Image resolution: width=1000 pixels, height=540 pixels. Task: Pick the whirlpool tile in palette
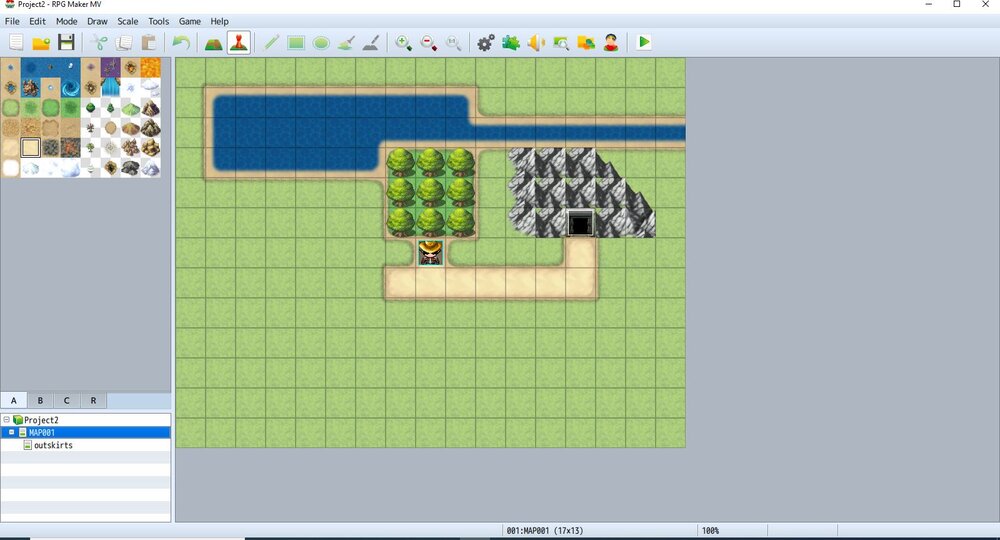(x=70, y=87)
